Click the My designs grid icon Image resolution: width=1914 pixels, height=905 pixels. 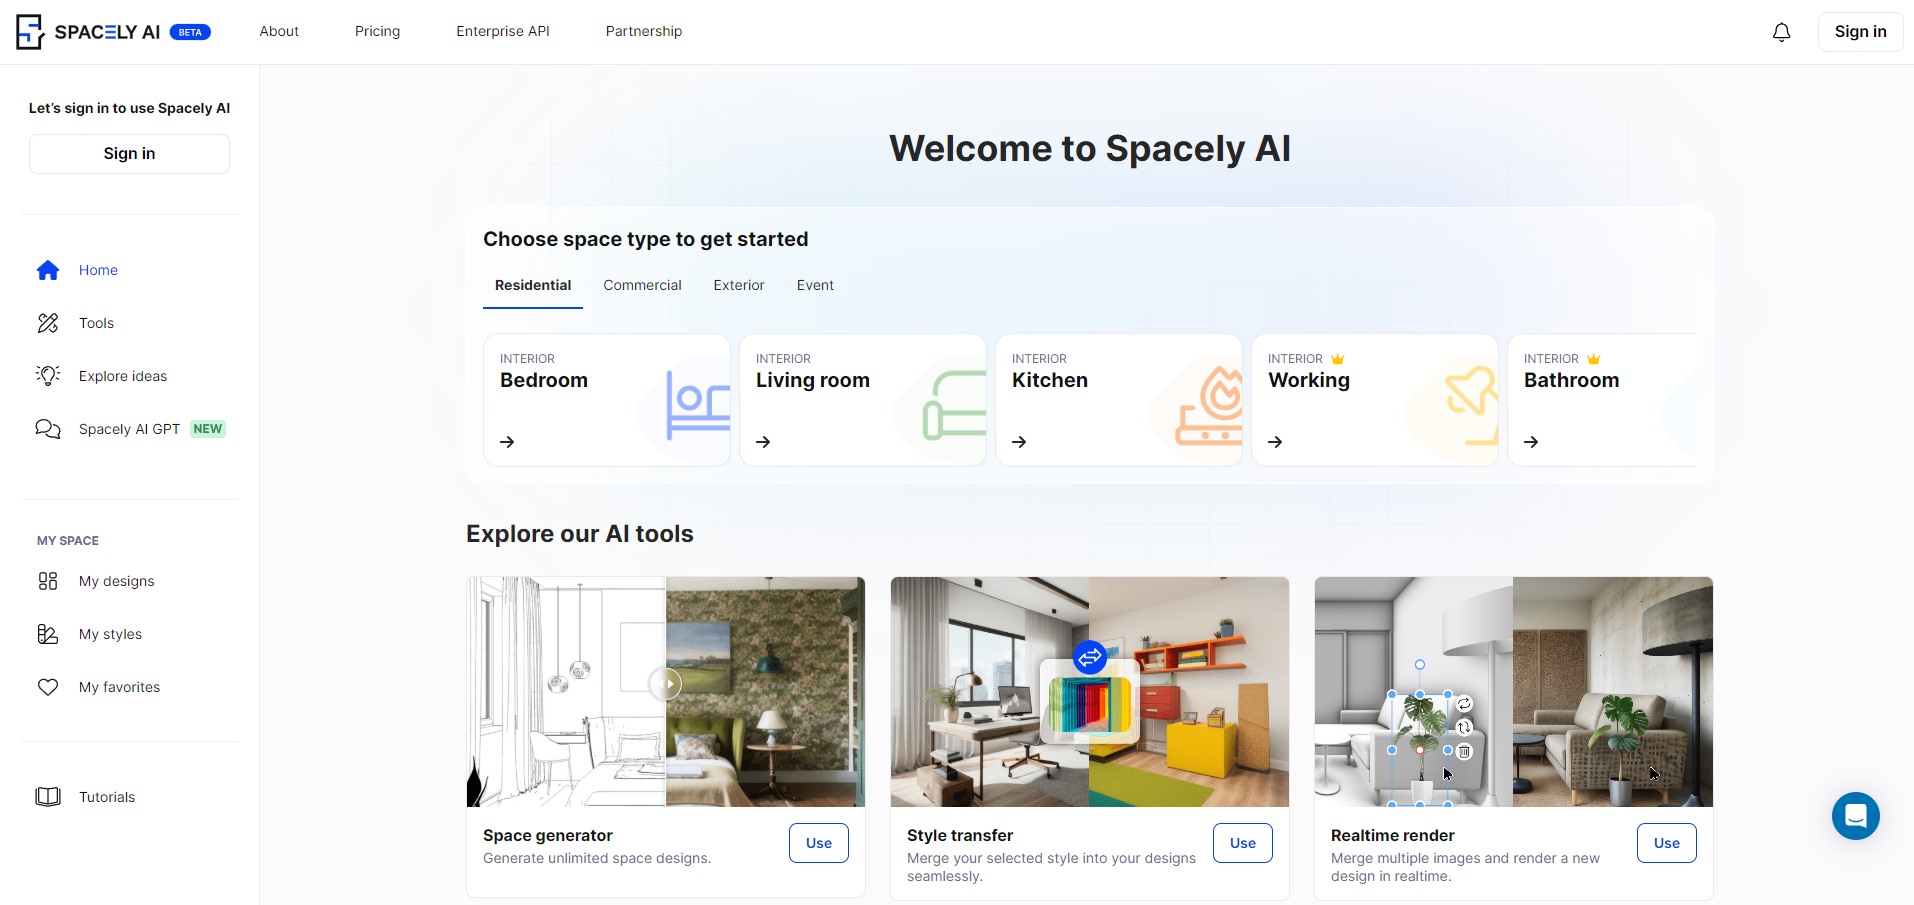pyautogui.click(x=48, y=581)
